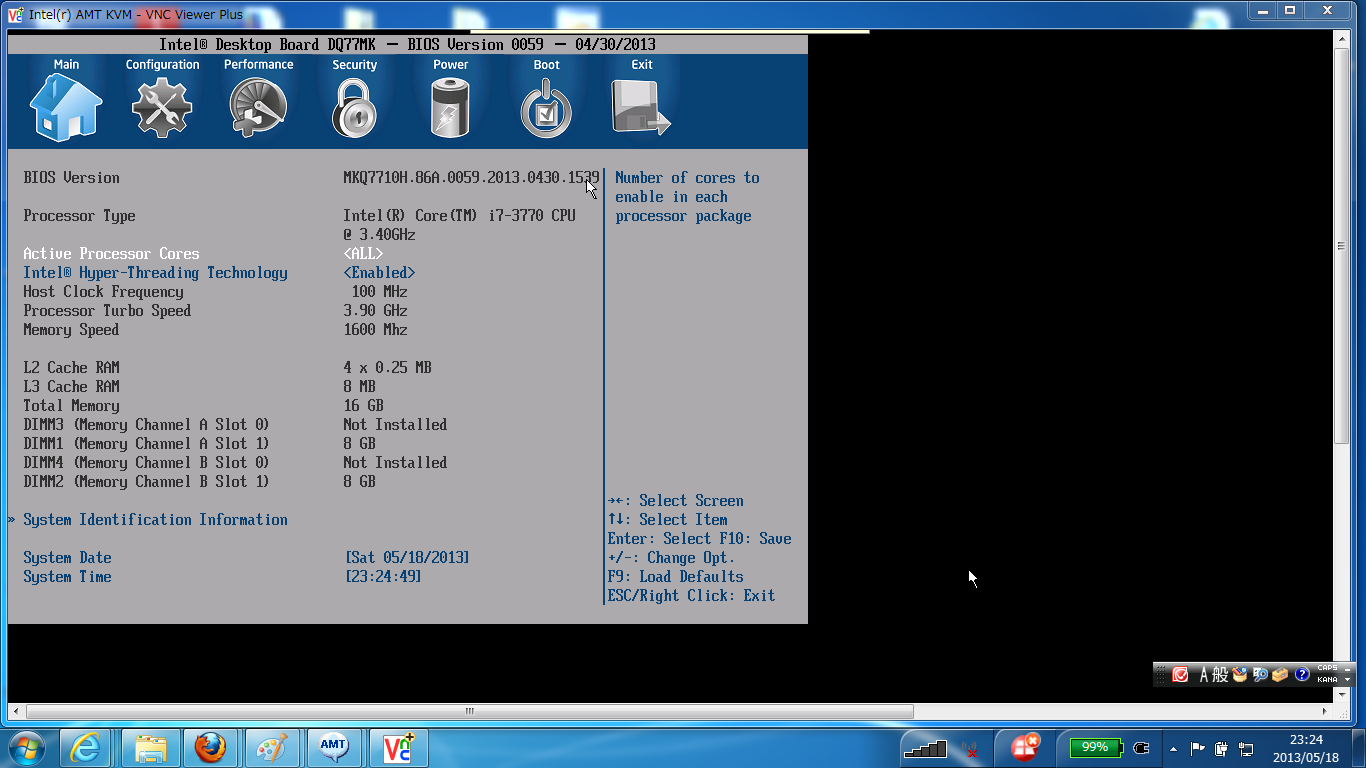Launch Internet Explorer from the taskbar
1366x768 pixels.
coord(85,747)
